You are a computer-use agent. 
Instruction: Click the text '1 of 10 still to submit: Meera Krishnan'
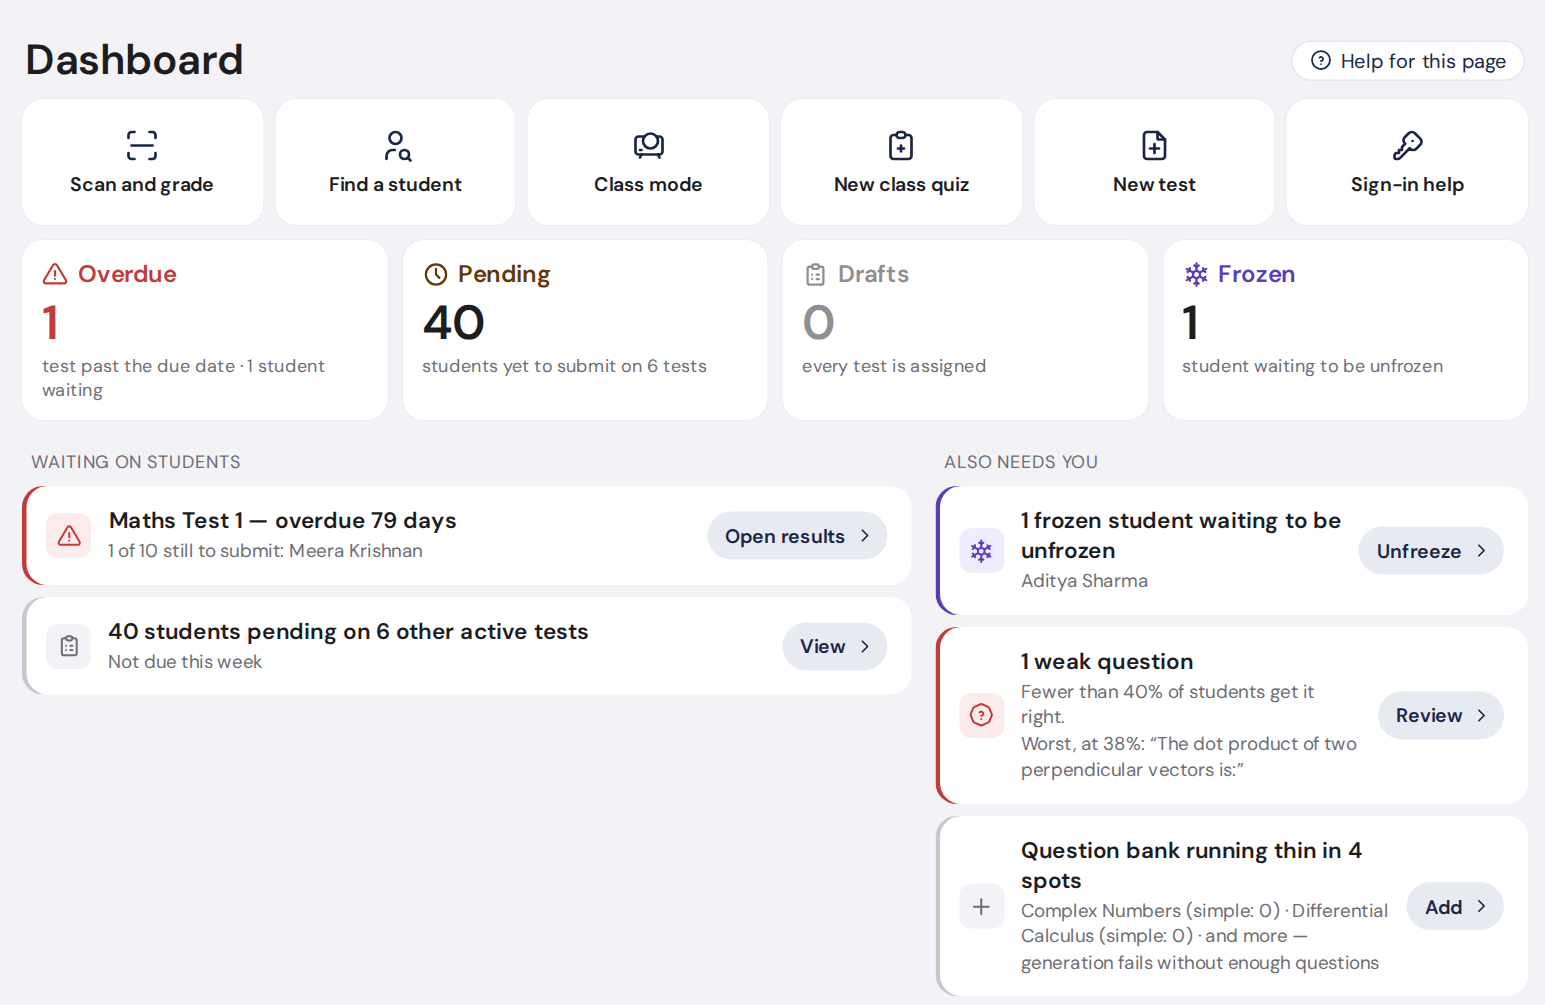[x=265, y=551]
